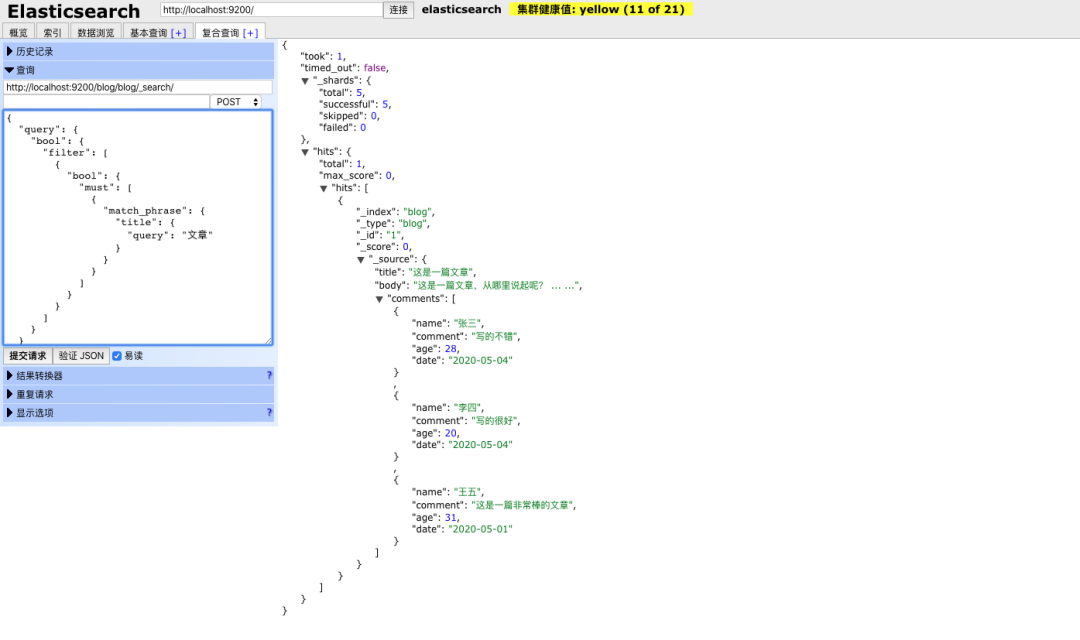Click the "age": 28 entry

click(x=435, y=349)
